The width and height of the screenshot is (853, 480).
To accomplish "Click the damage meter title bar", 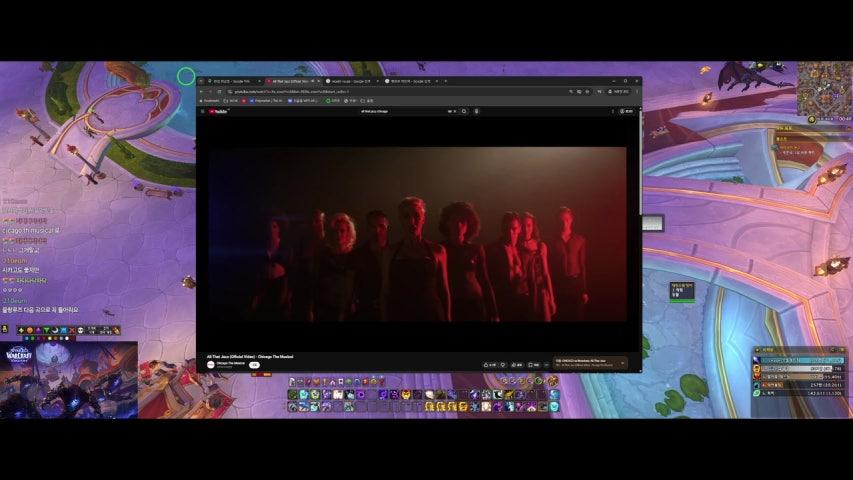I will pos(800,350).
